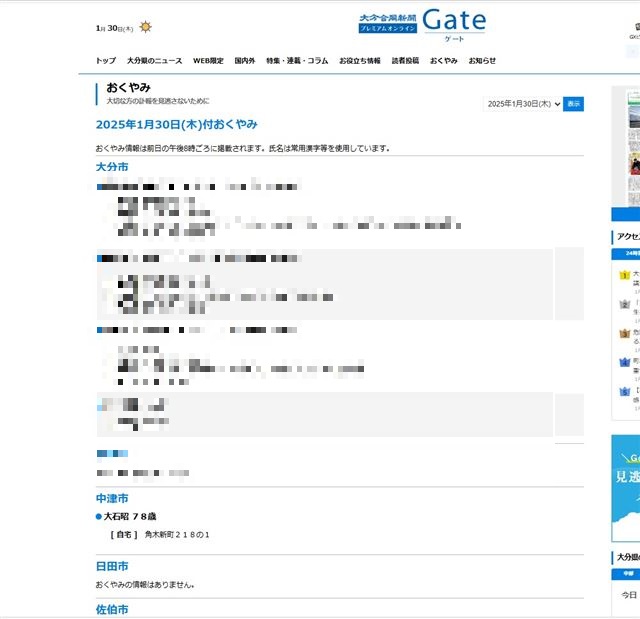This screenshot has height=619, width=640.
Task: Open お役立ち情報 menu
Action: pyautogui.click(x=360, y=61)
